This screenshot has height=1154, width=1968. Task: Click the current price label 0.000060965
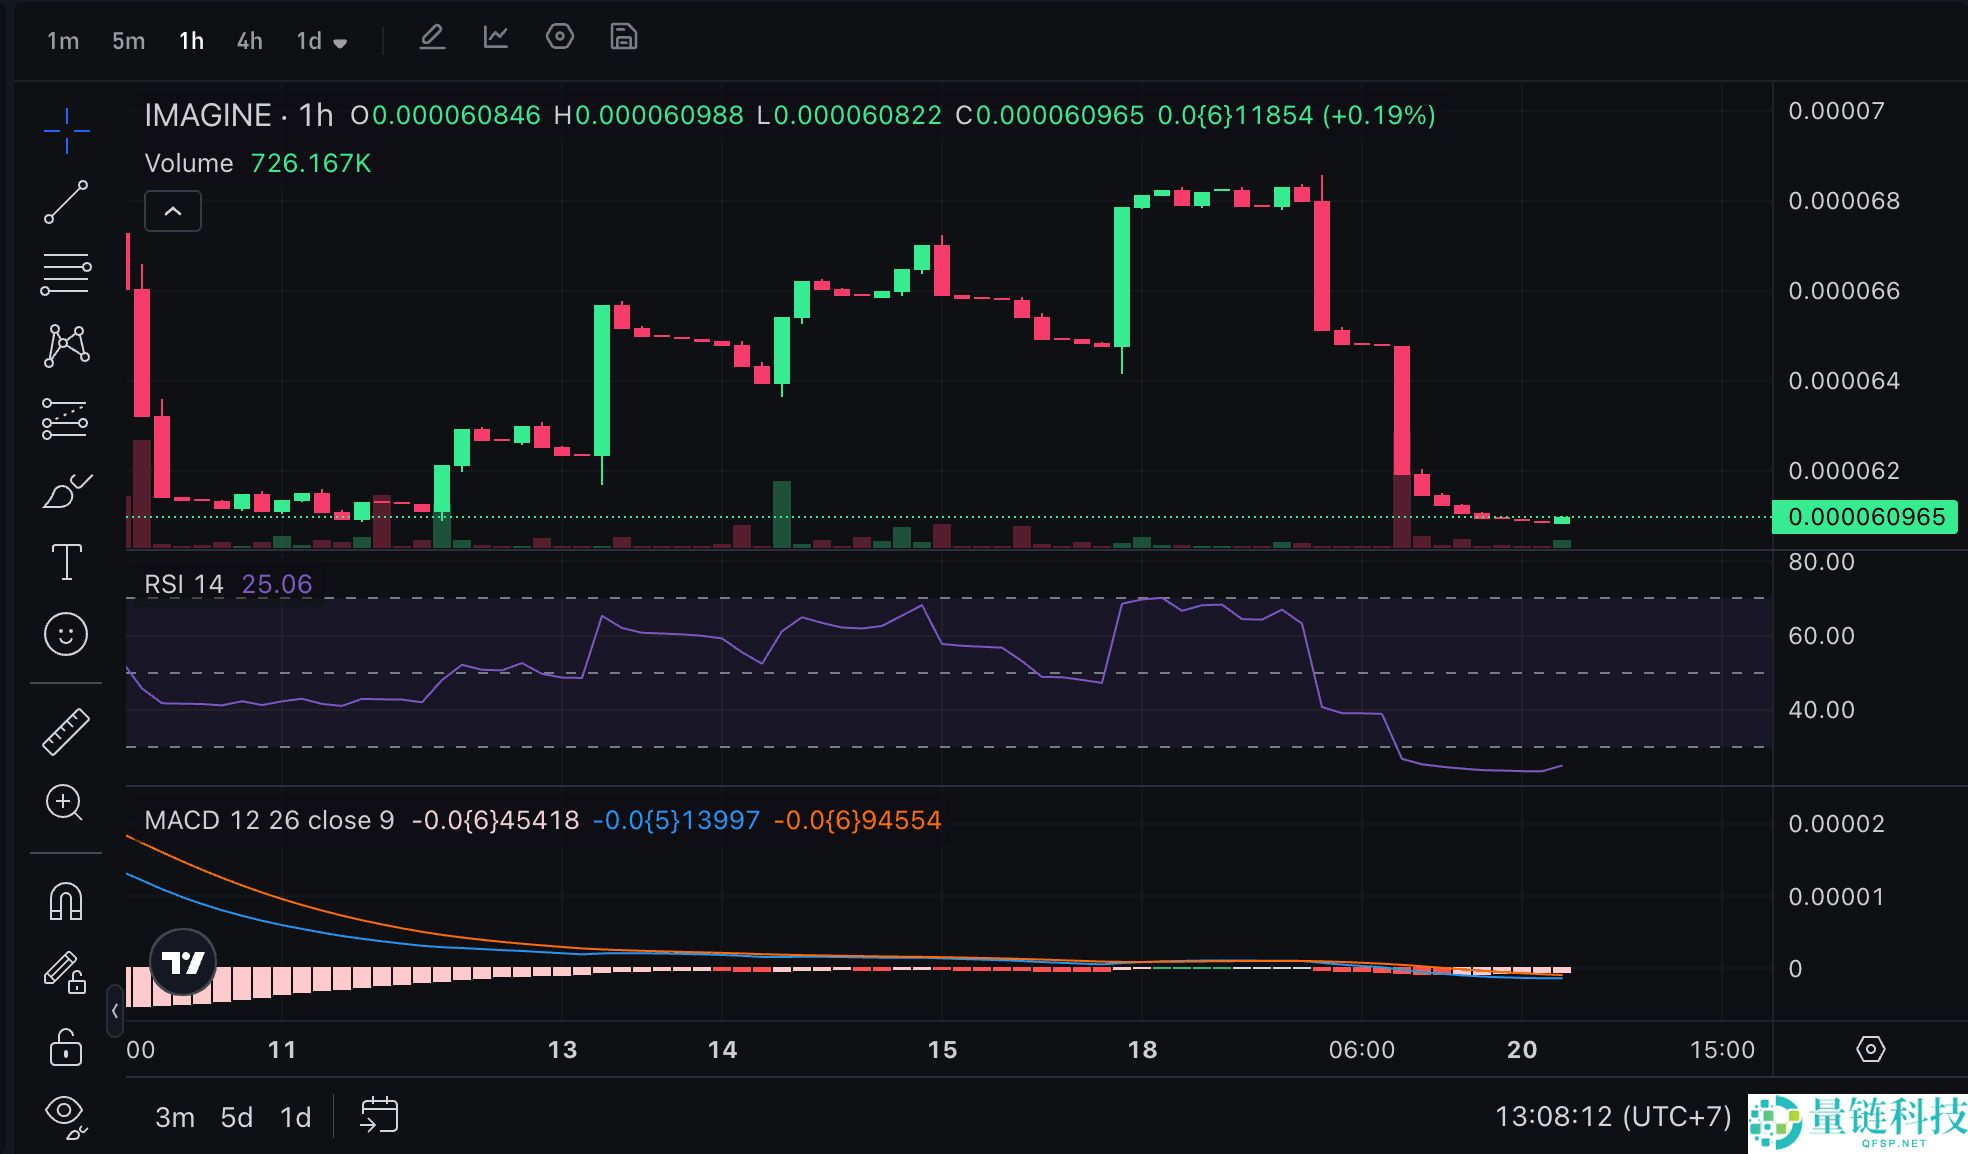pyautogui.click(x=1865, y=517)
